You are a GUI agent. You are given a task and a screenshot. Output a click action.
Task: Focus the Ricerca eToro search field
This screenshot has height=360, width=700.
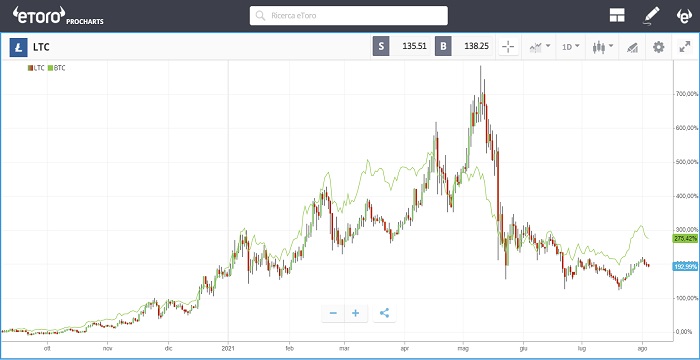click(349, 16)
